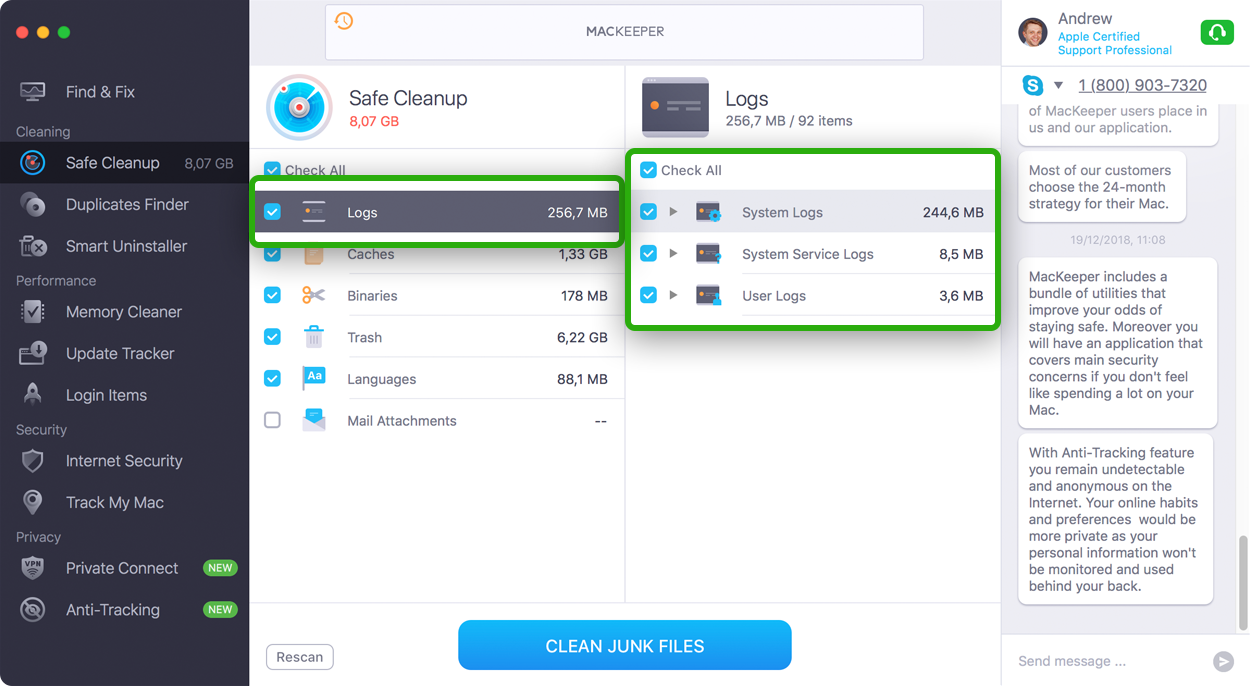Click the Binaries 178 MB value
The height and width of the screenshot is (686, 1250).
pyautogui.click(x=585, y=296)
